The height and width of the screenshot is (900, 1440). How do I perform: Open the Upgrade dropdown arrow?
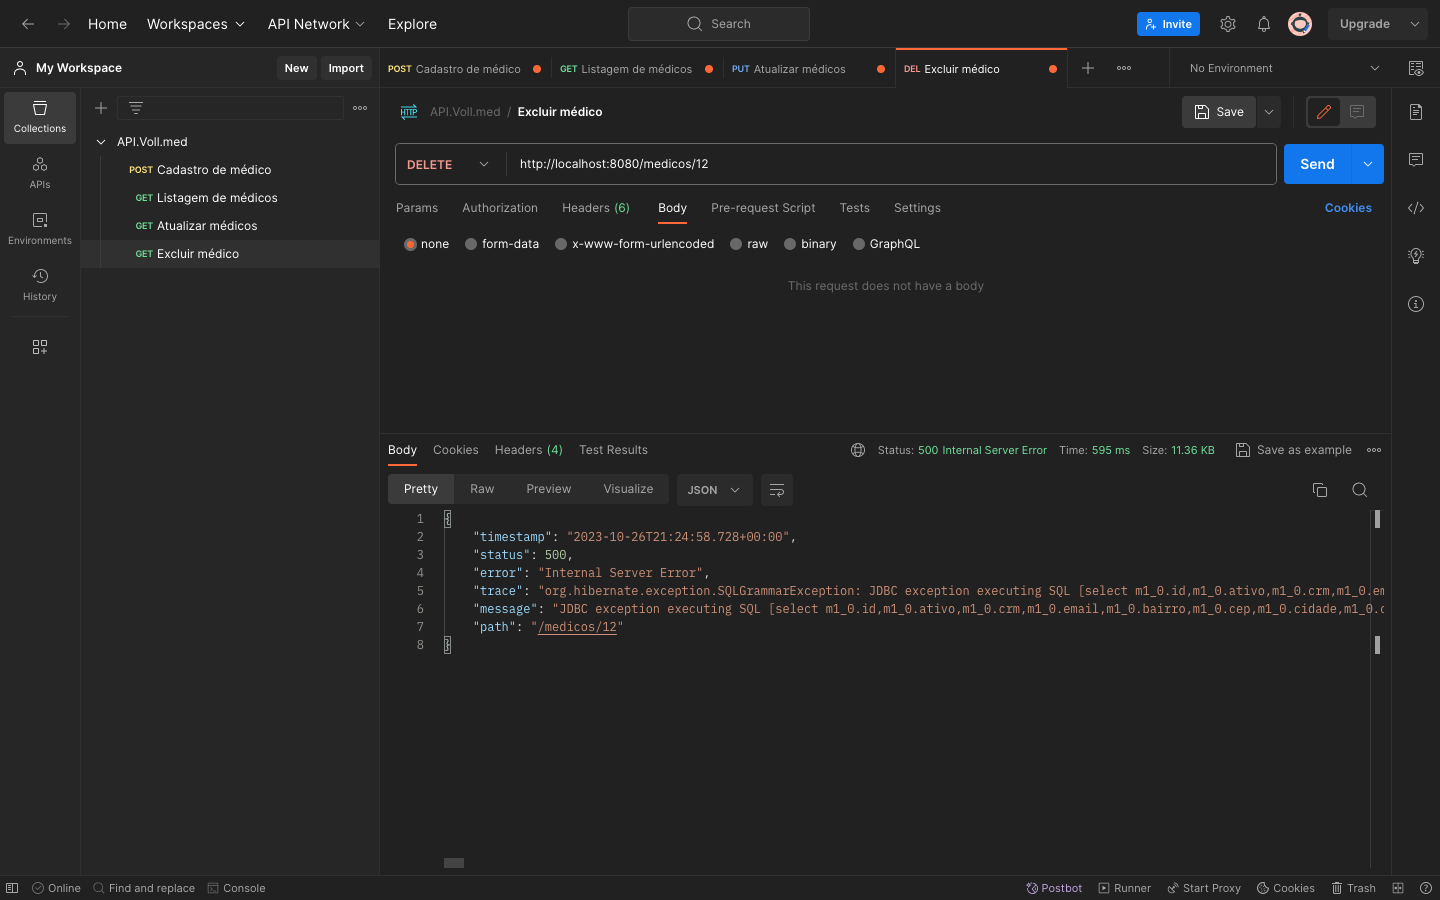pyautogui.click(x=1415, y=24)
